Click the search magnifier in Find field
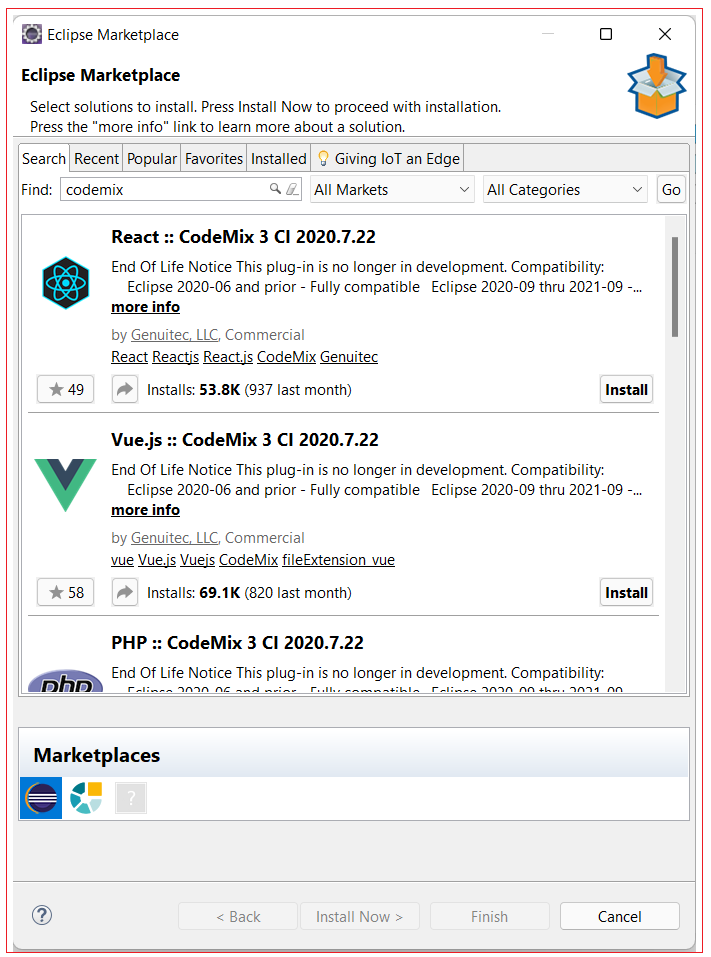This screenshot has width=711, height=957. (x=275, y=189)
